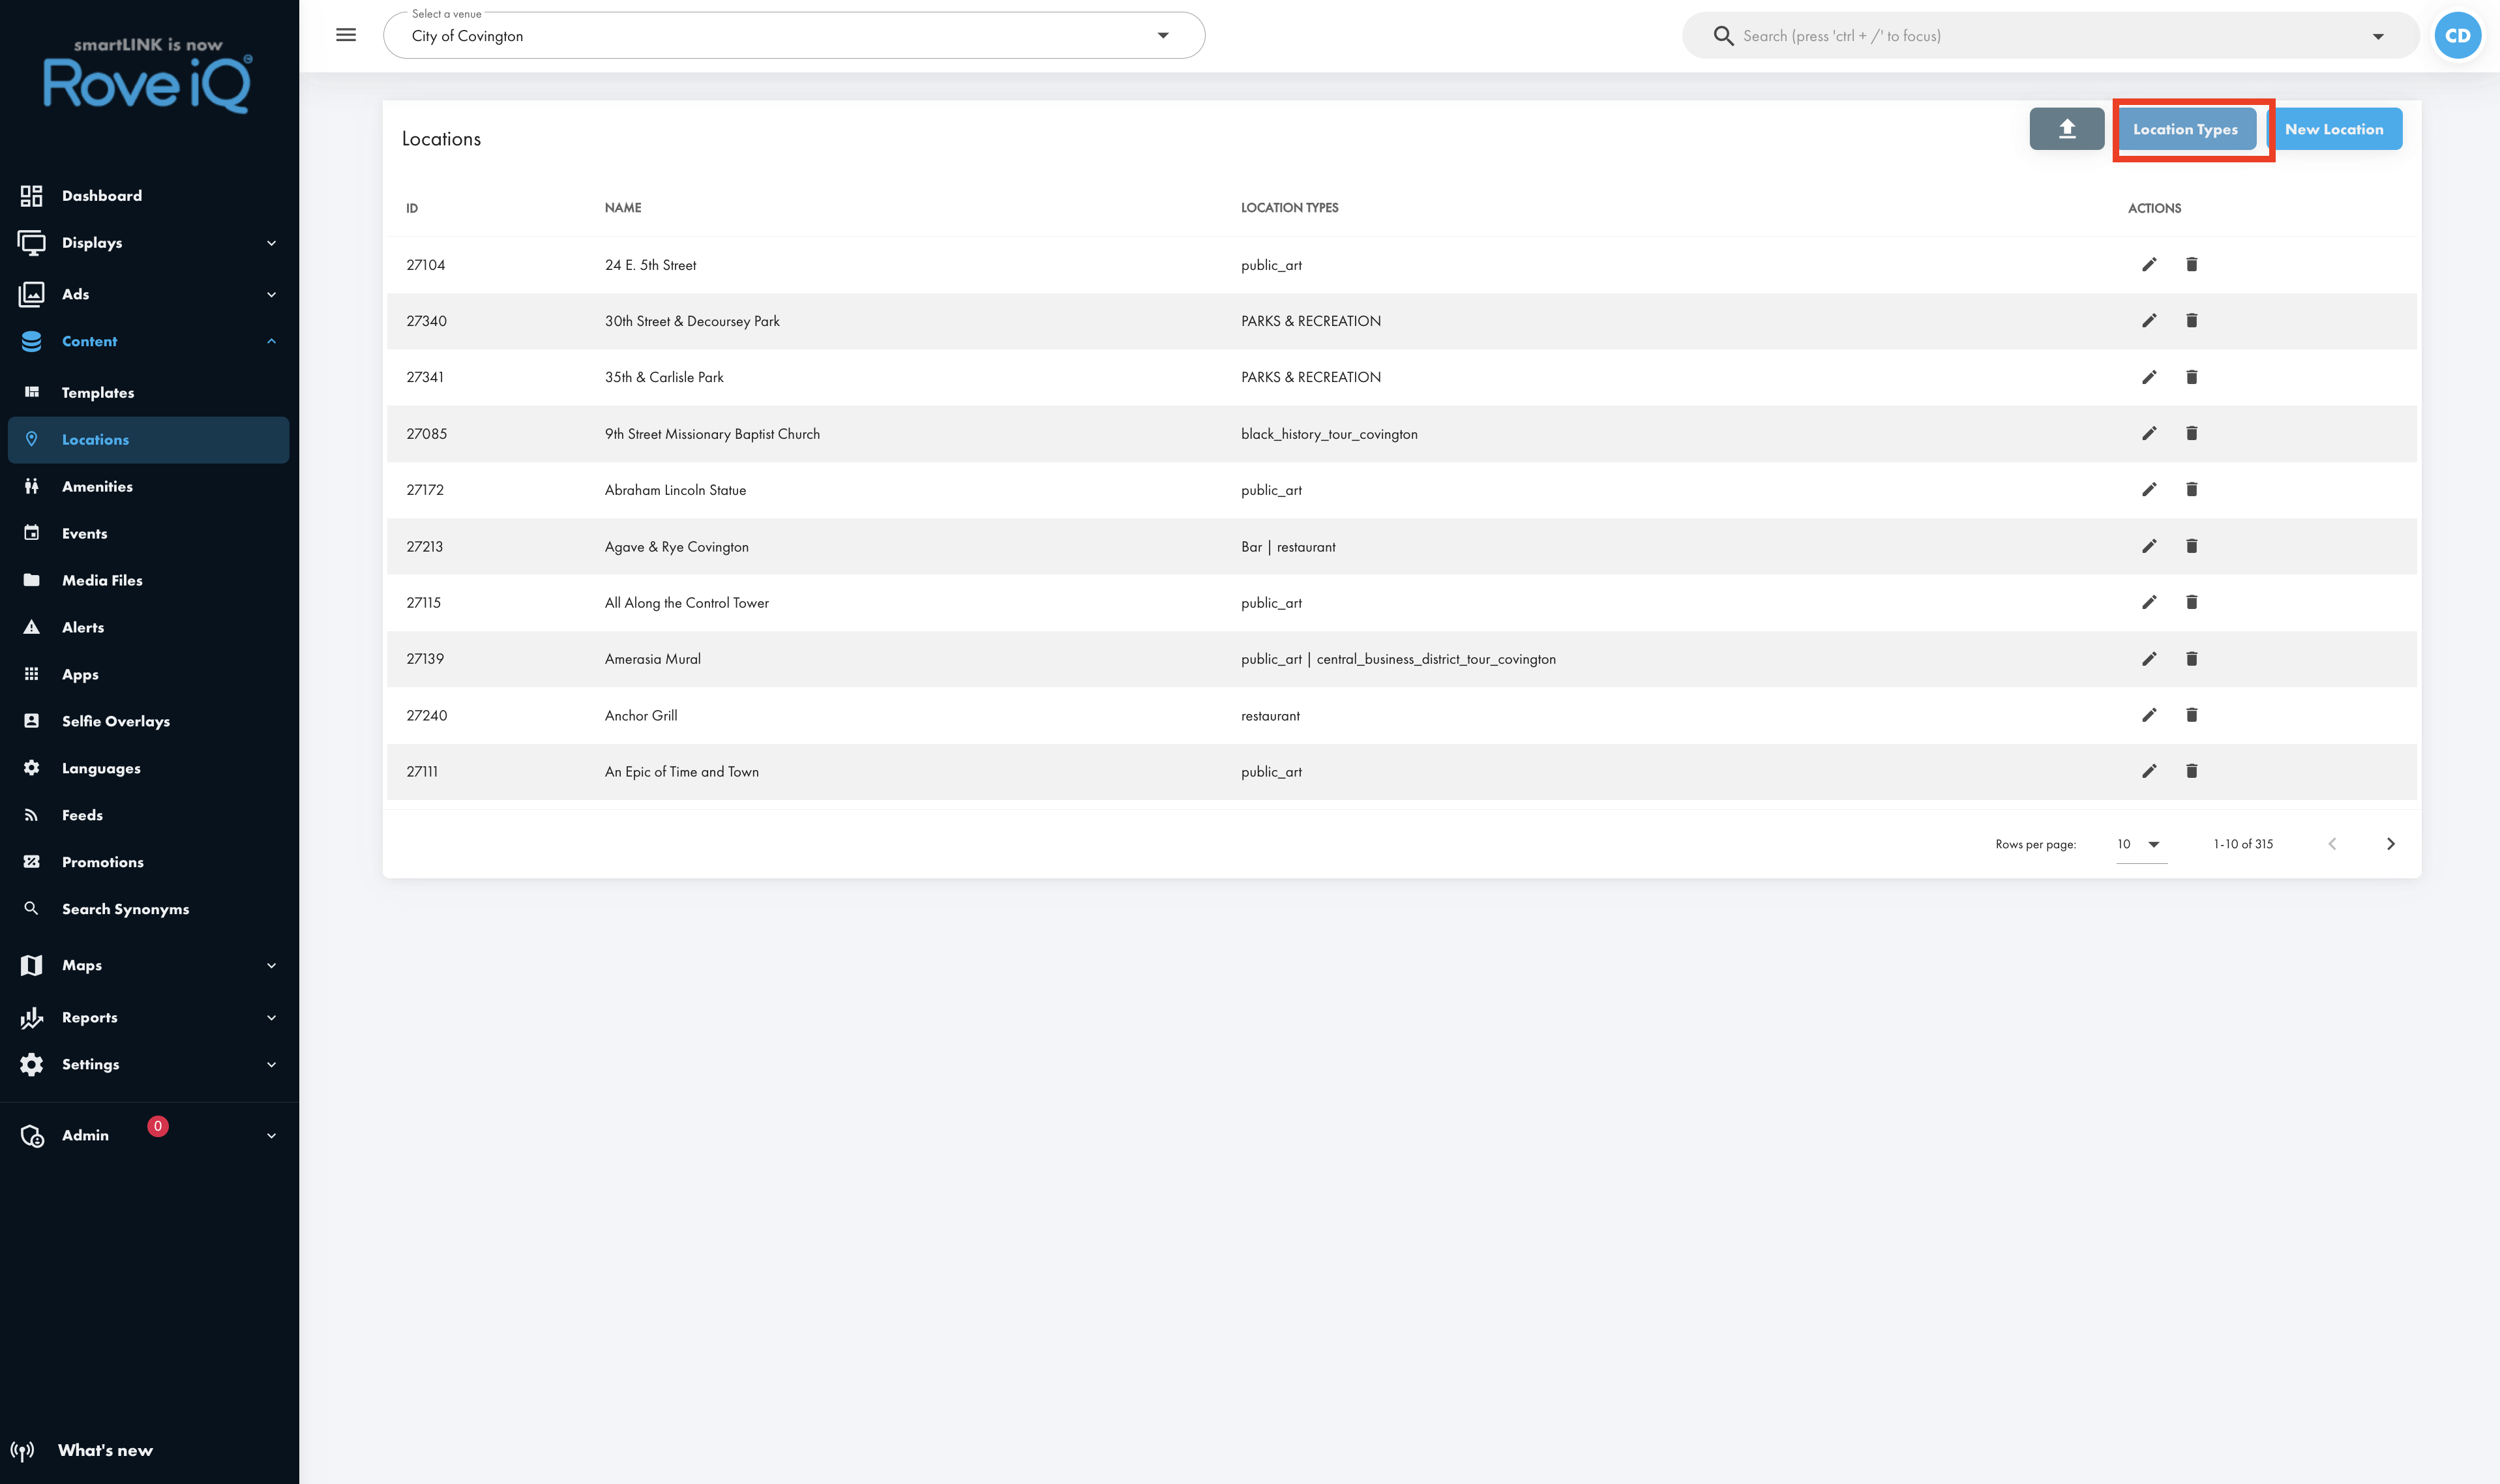
Task: Click the search magnifier icon
Action: point(1723,36)
